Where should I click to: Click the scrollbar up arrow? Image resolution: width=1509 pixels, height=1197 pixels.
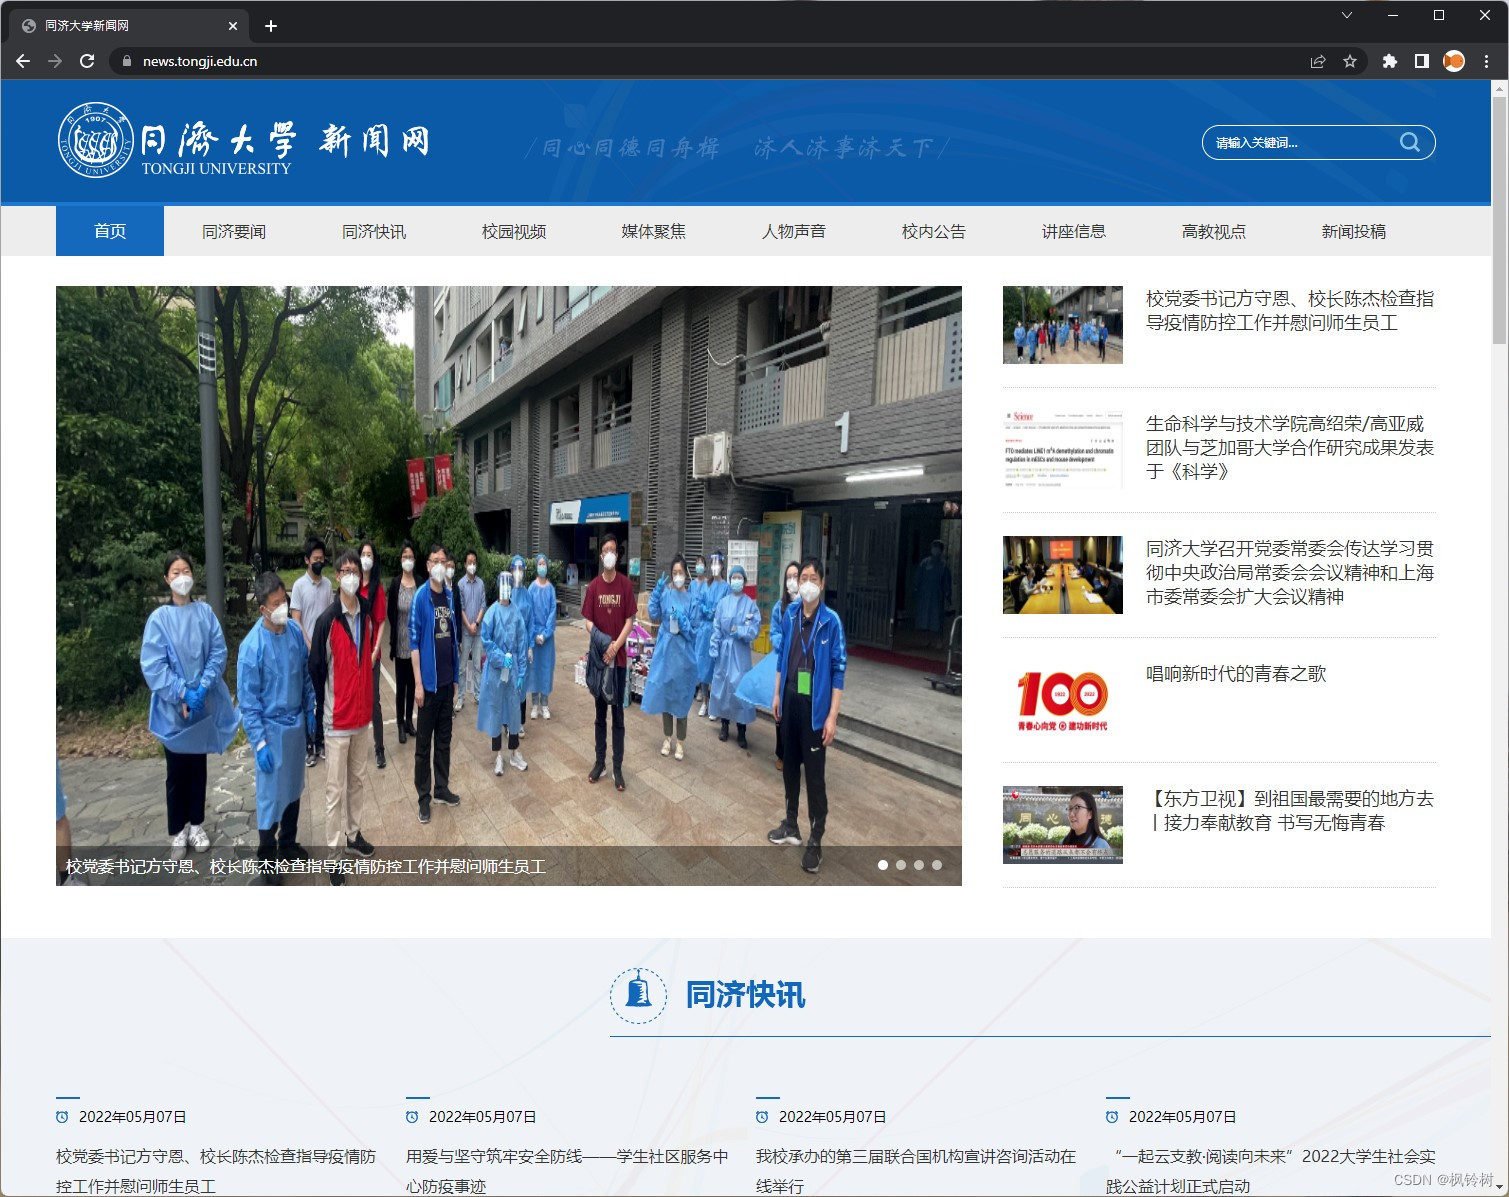click(1499, 88)
